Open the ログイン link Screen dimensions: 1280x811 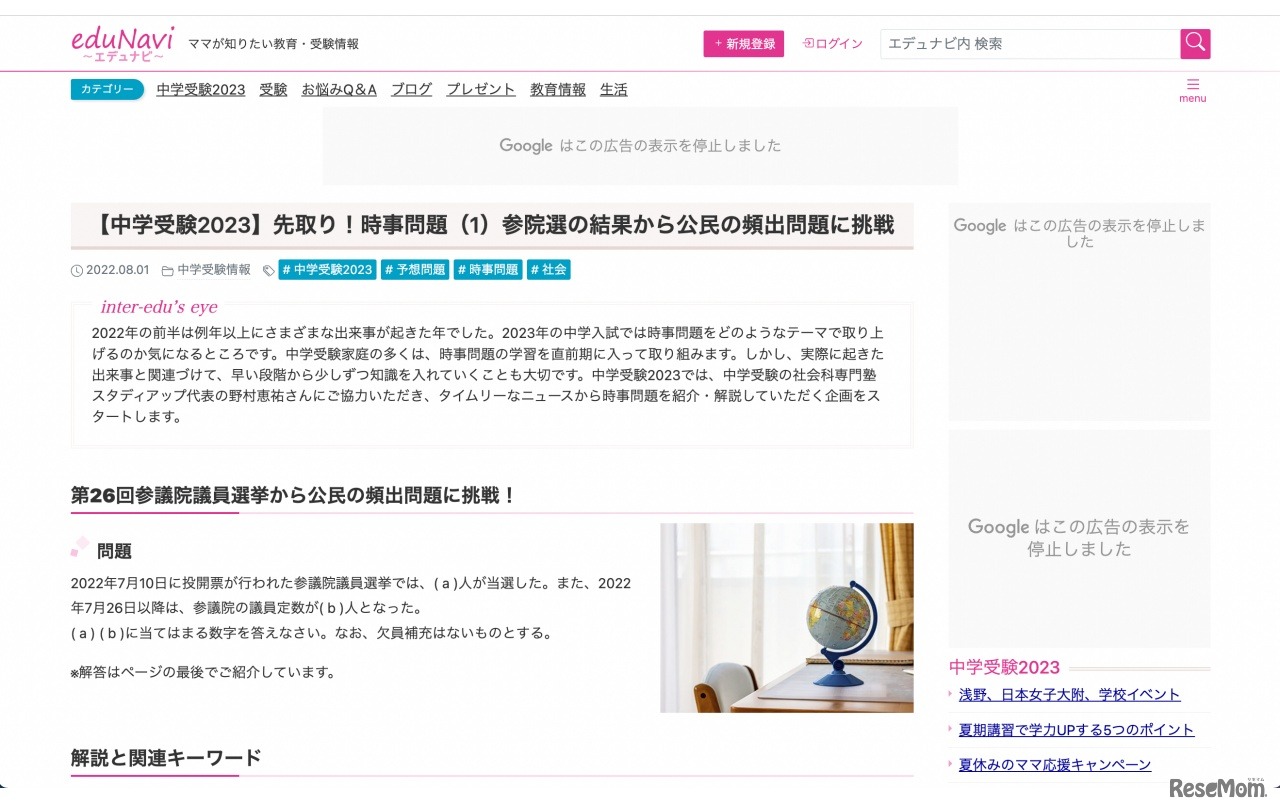coord(832,43)
